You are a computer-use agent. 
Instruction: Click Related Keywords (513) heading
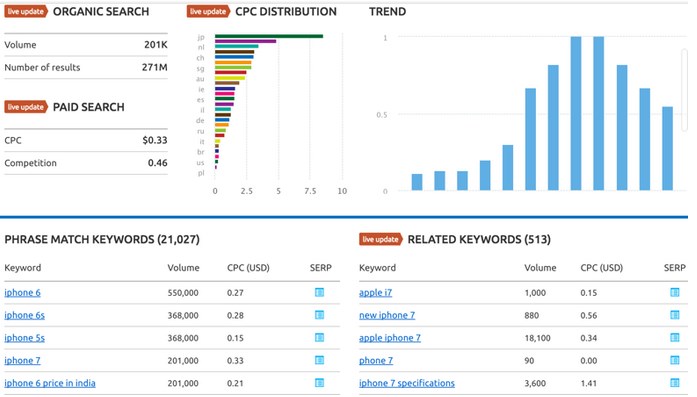[x=479, y=240]
